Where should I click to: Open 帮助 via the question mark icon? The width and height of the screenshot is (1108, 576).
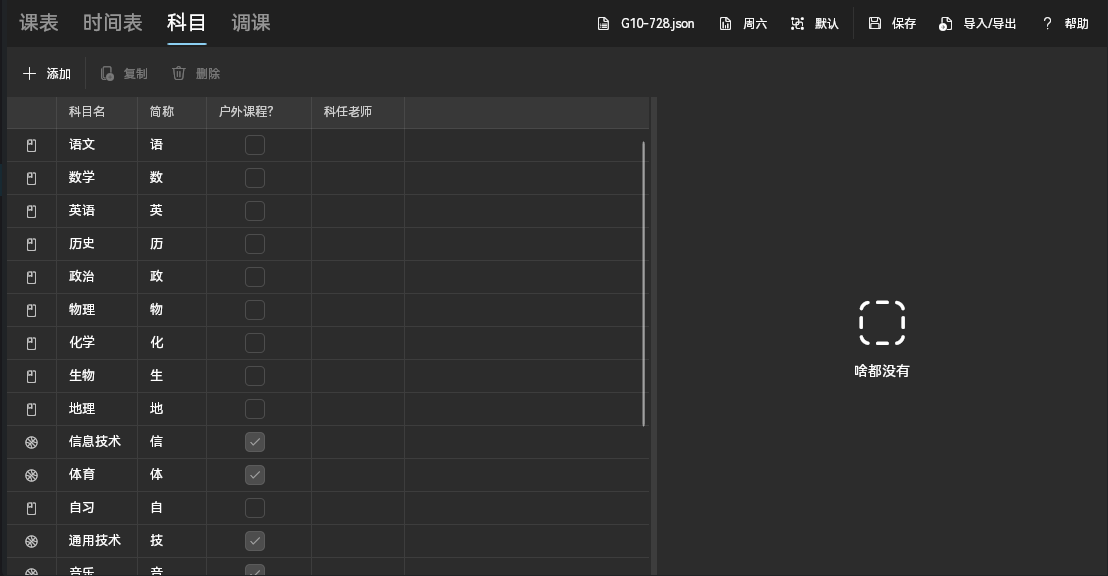tap(1047, 24)
